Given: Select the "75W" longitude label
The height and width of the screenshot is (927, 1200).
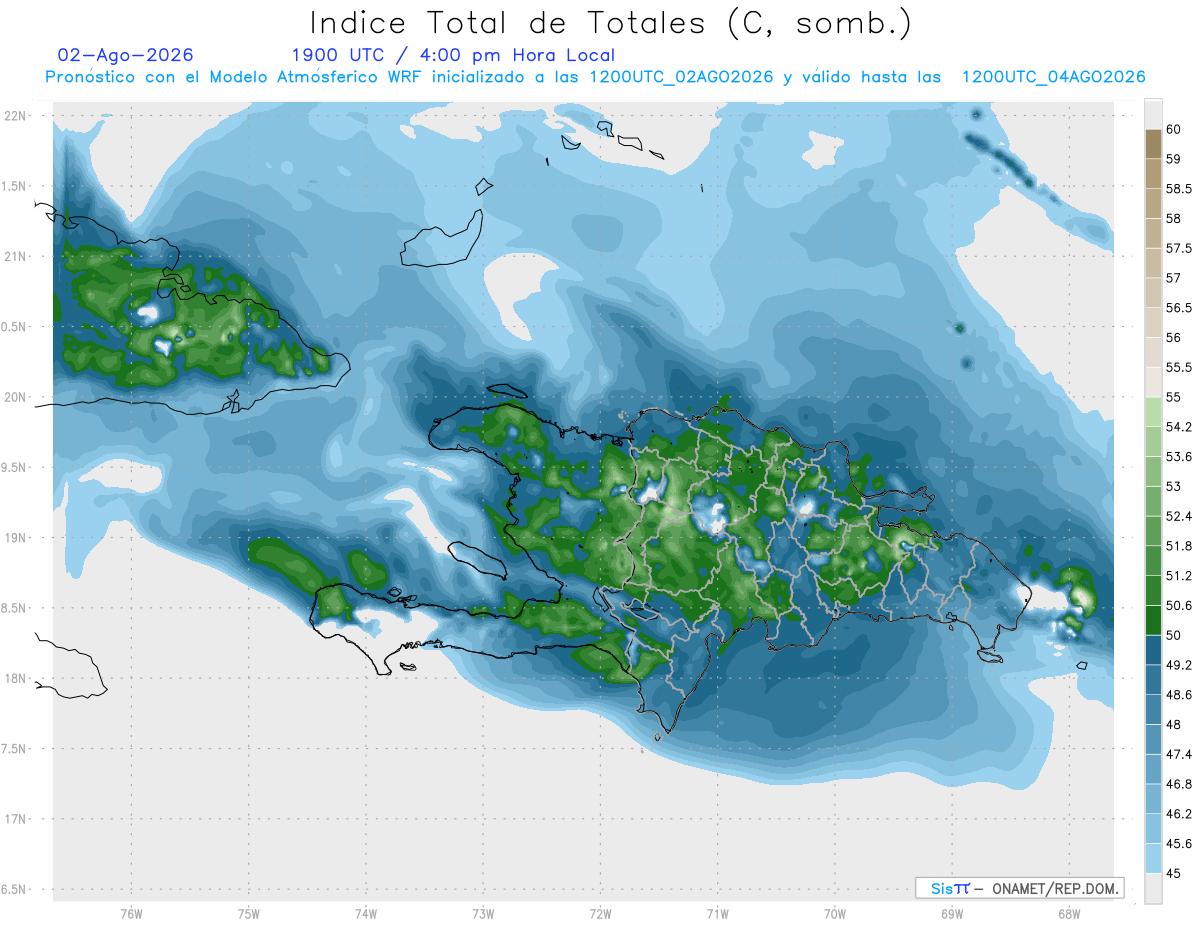Looking at the screenshot, I should tap(249, 914).
